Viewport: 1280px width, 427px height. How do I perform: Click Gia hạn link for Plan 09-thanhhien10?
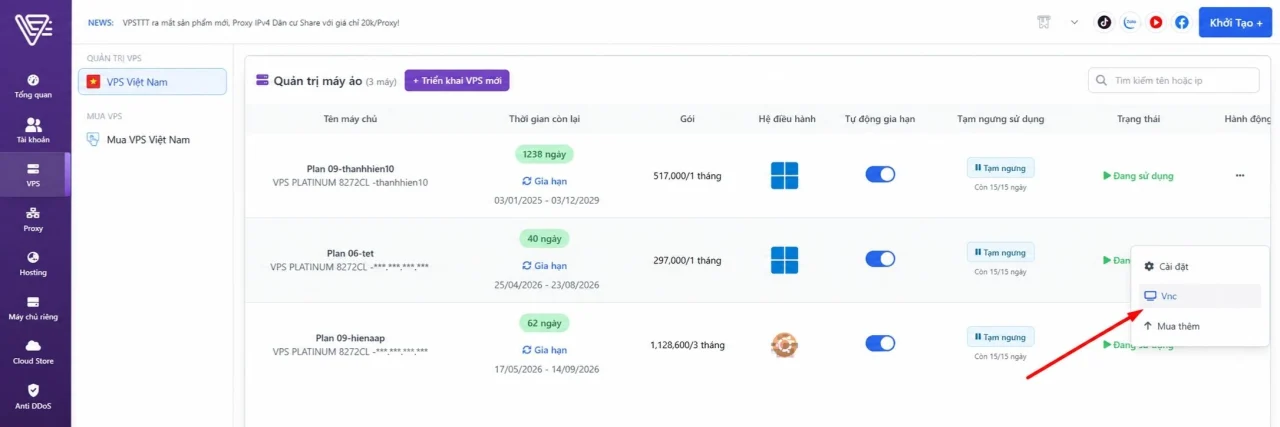(545, 181)
